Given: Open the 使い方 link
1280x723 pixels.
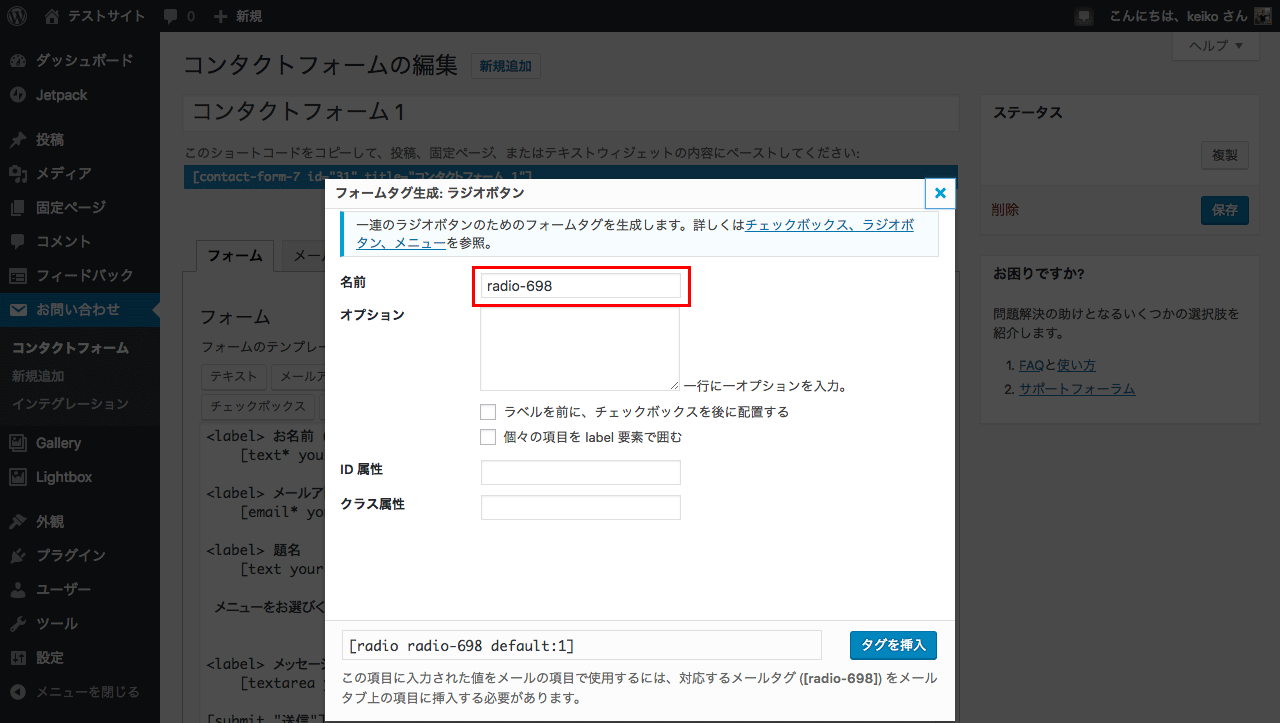Looking at the screenshot, I should click(1076, 365).
